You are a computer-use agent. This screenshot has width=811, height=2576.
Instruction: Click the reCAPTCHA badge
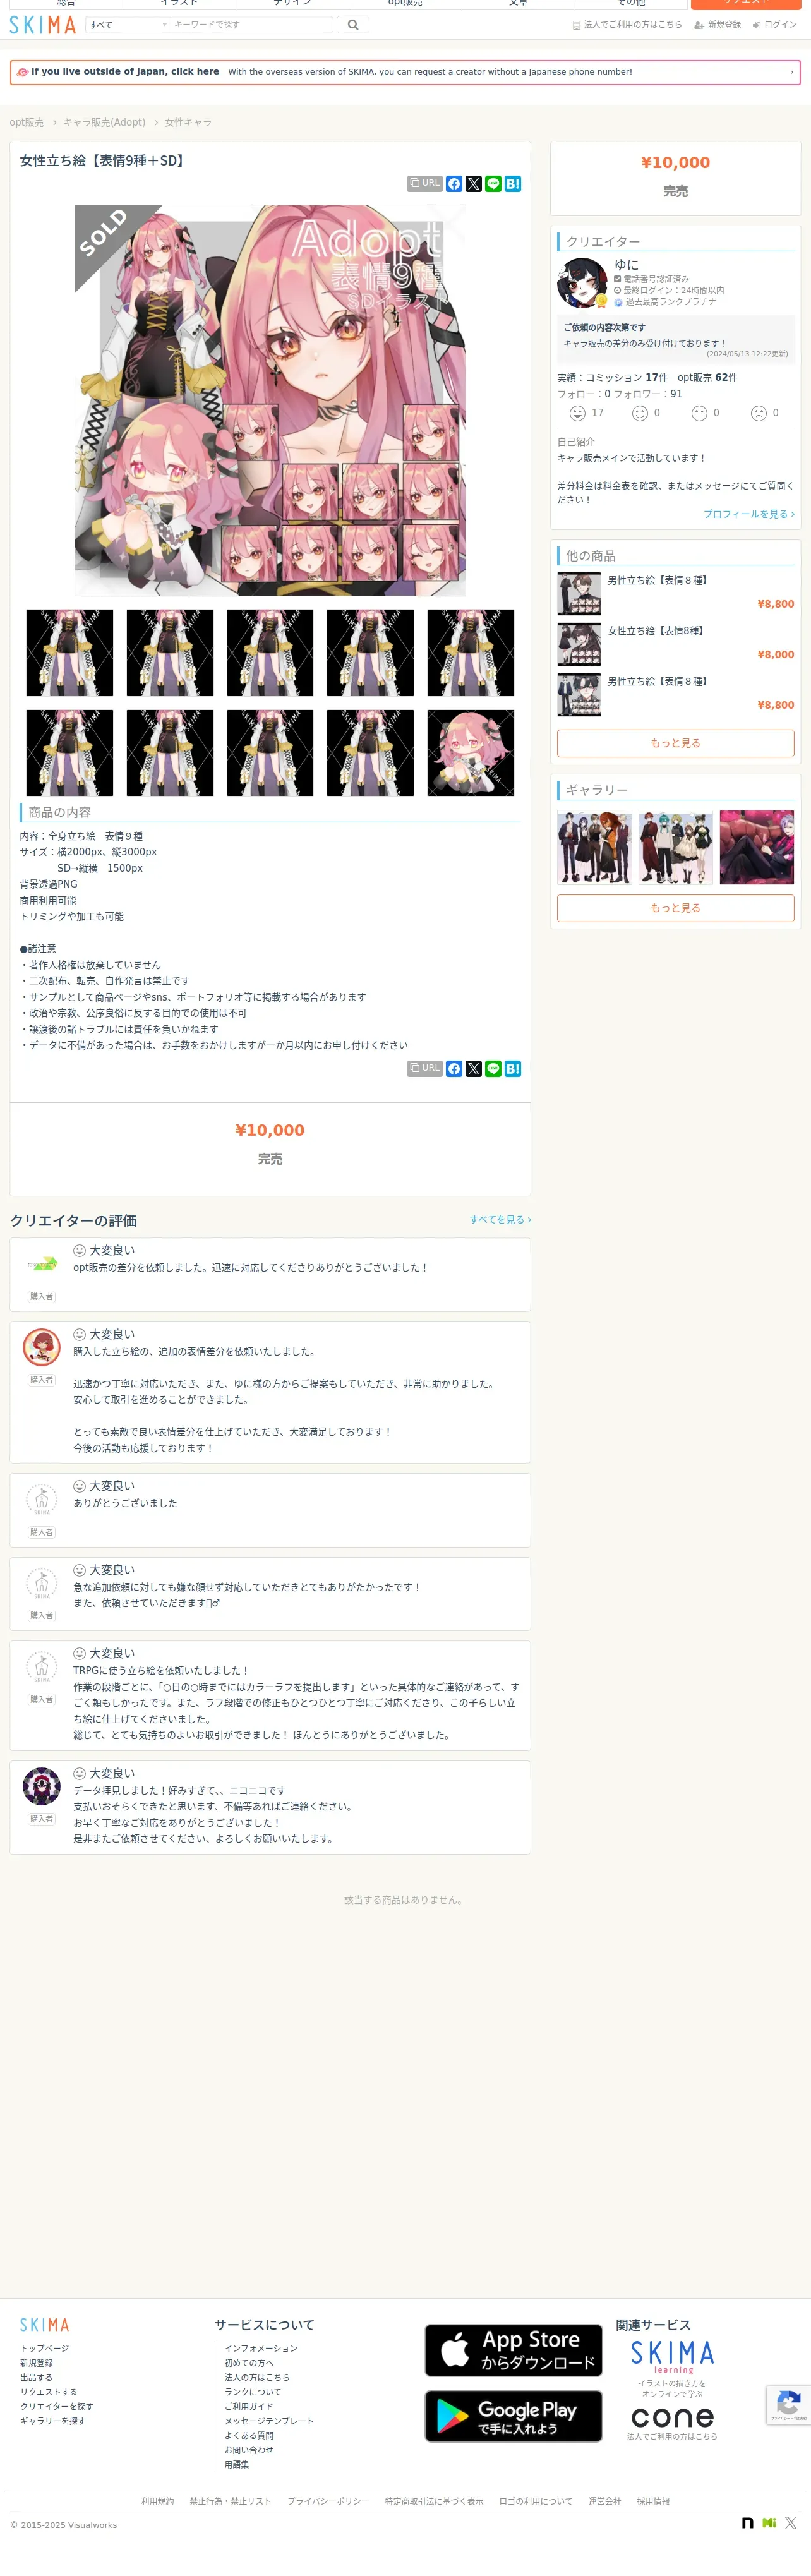point(788,2405)
